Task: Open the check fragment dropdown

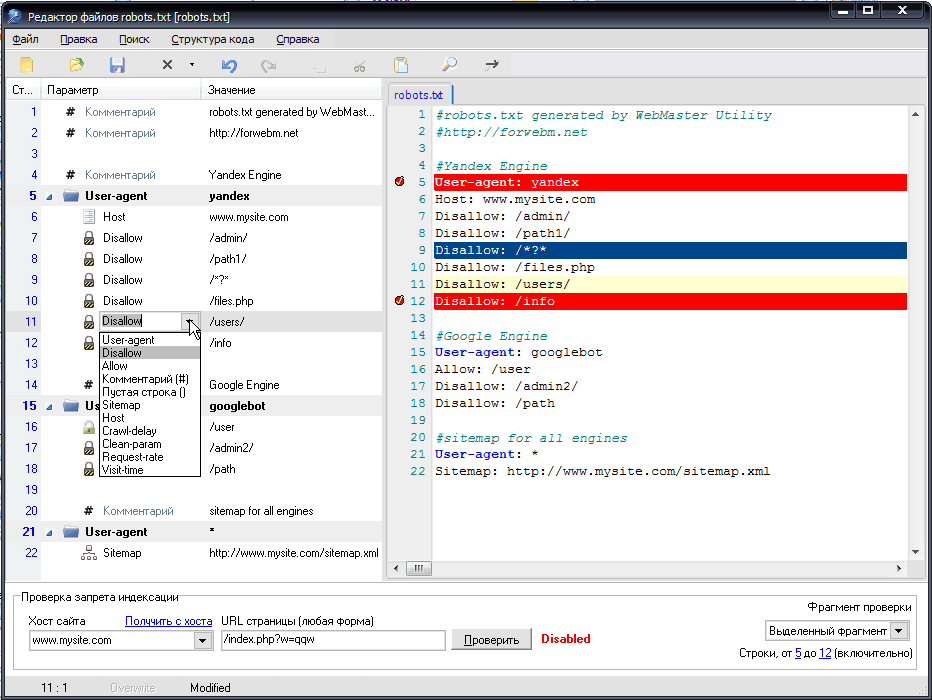Action: point(899,631)
